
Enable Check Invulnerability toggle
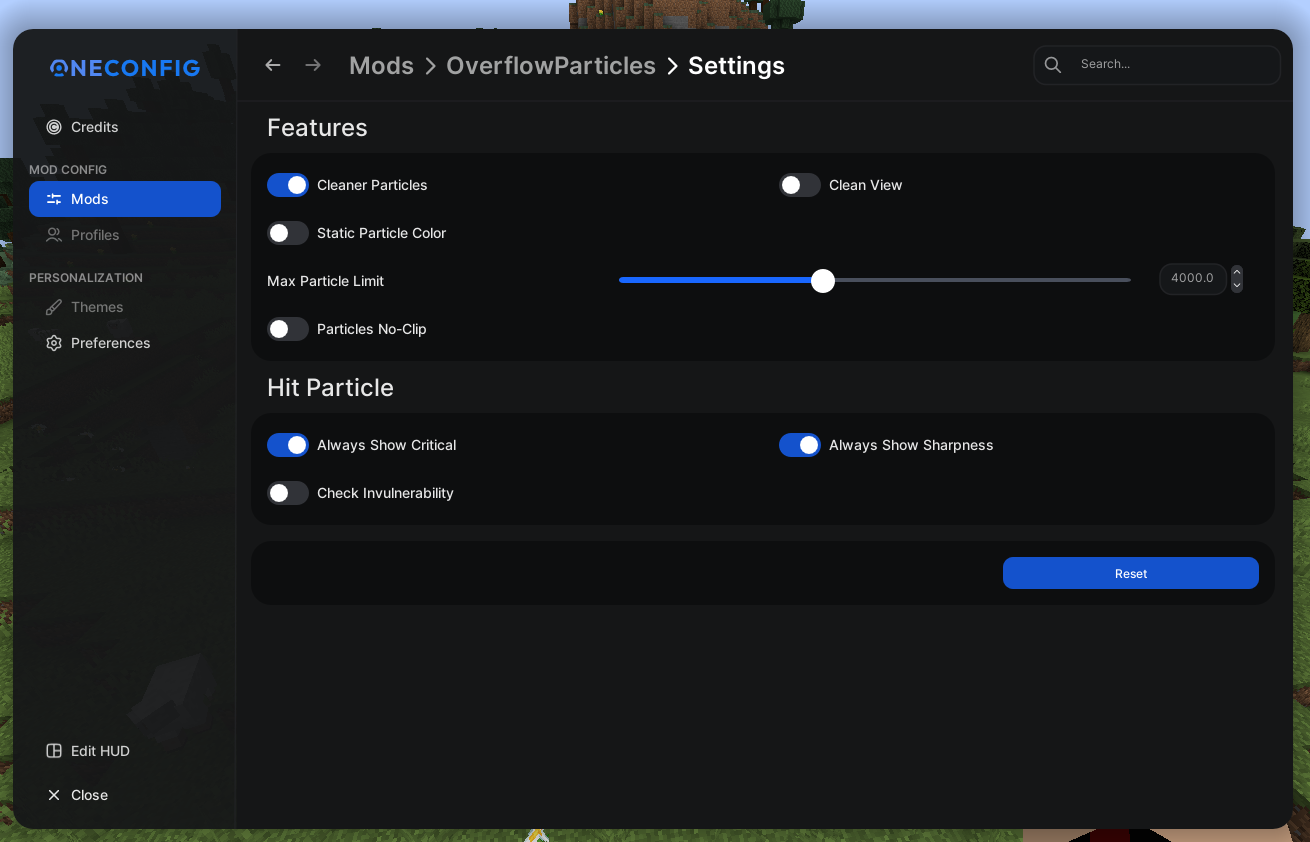tap(288, 493)
